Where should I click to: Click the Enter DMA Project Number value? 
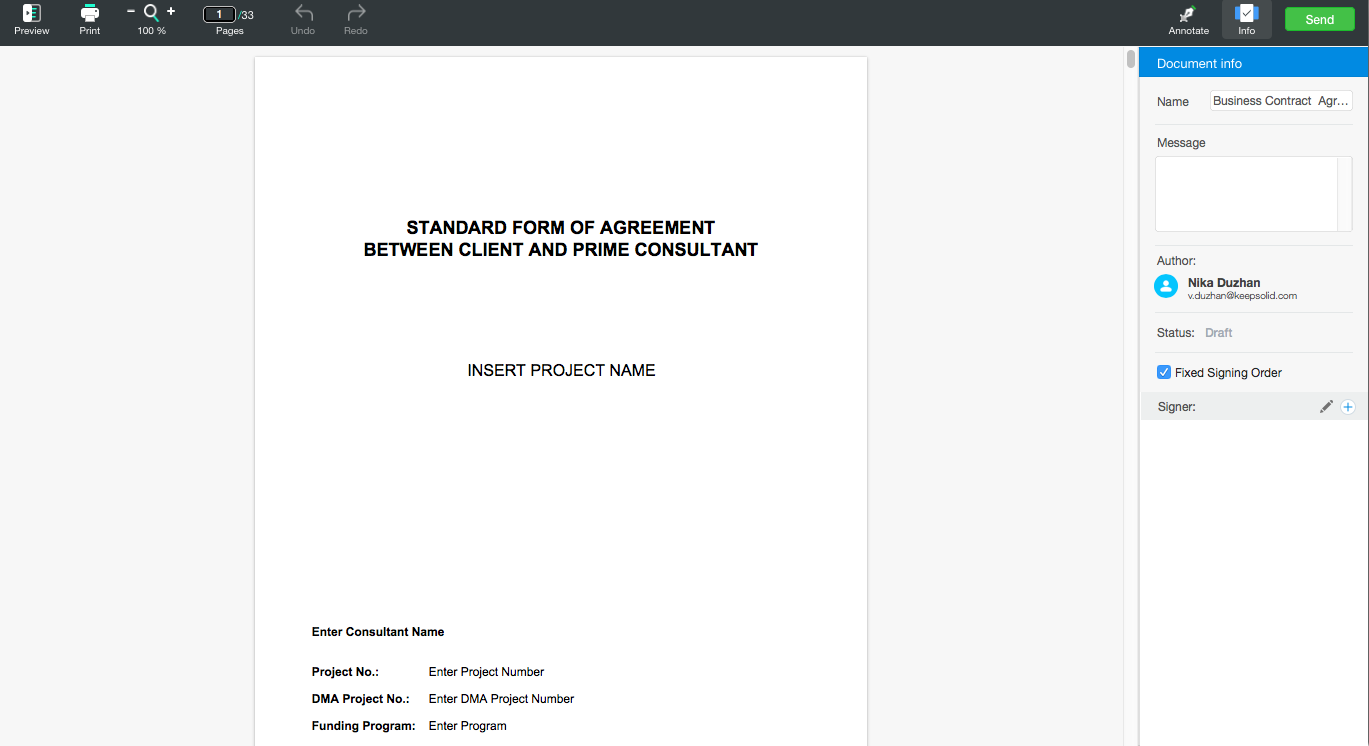tap(501, 699)
